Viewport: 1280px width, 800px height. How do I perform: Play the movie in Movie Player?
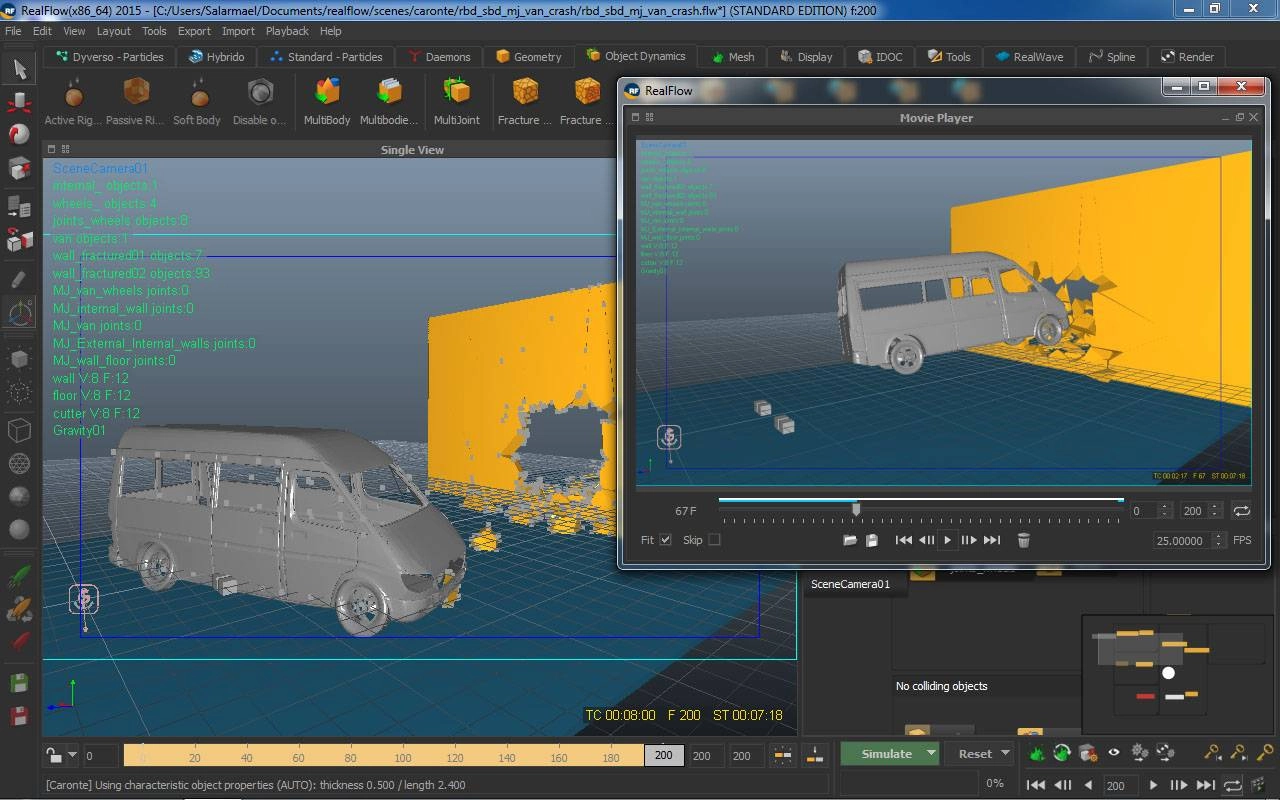click(947, 540)
